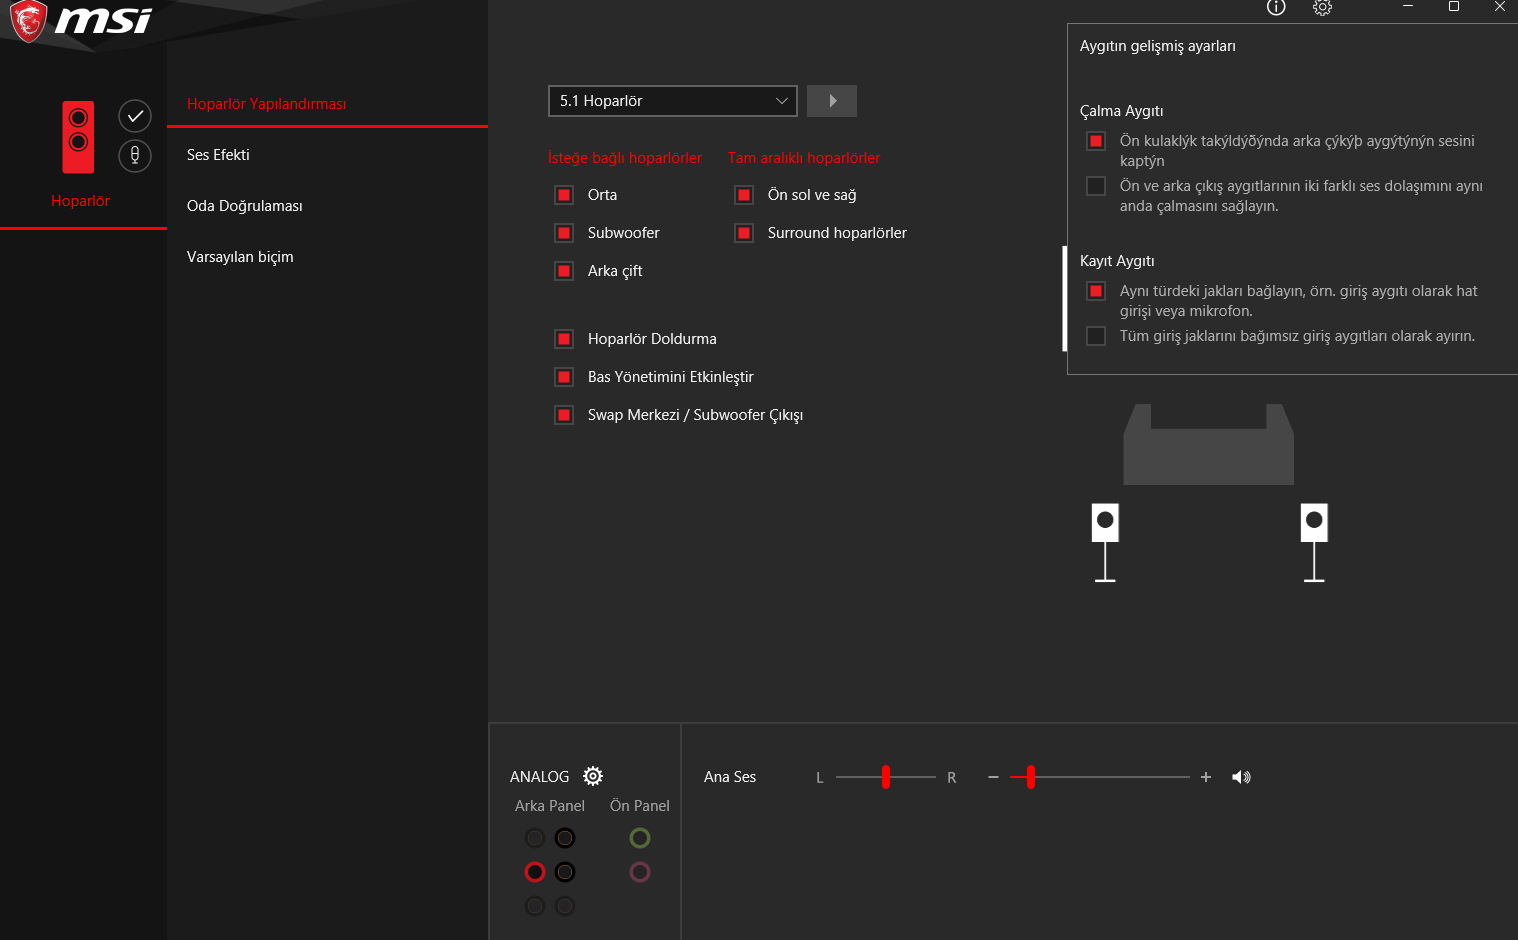Select the red Hoparlör speaker device icon
Image resolution: width=1518 pixels, height=940 pixels.
coord(78,137)
